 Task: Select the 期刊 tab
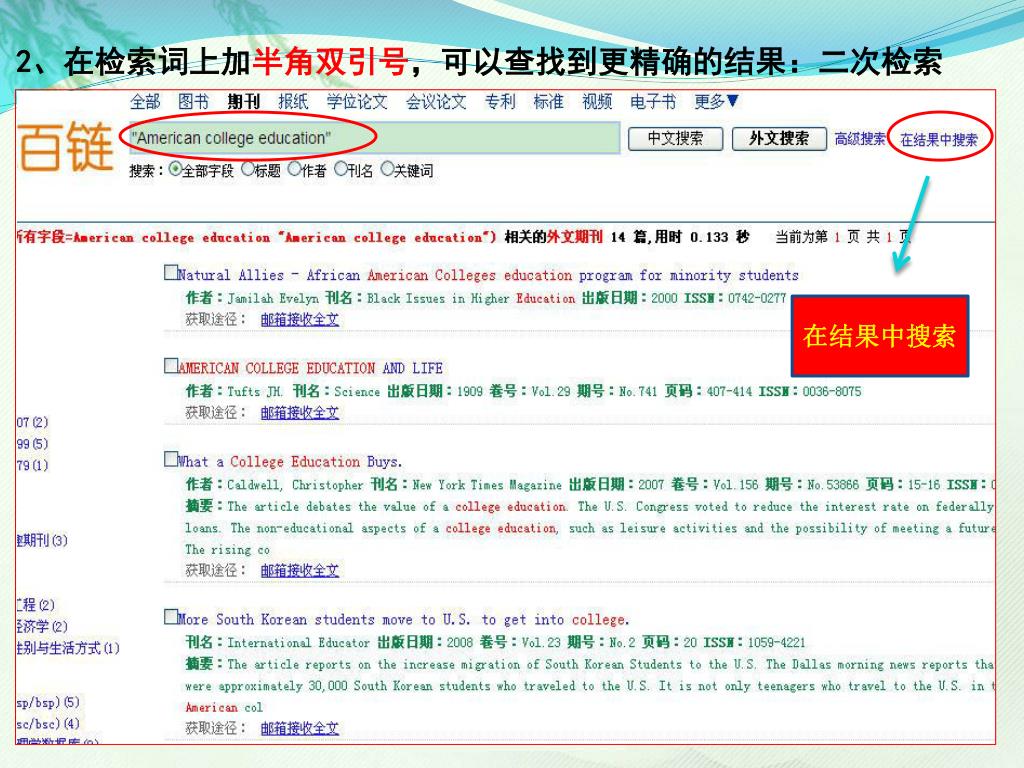click(x=243, y=101)
